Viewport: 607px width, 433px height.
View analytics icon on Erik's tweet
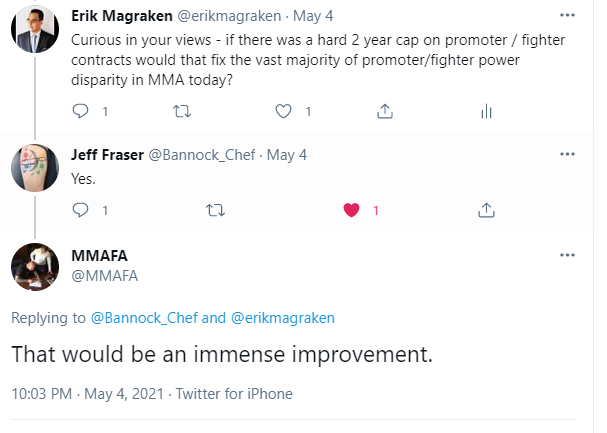point(486,112)
